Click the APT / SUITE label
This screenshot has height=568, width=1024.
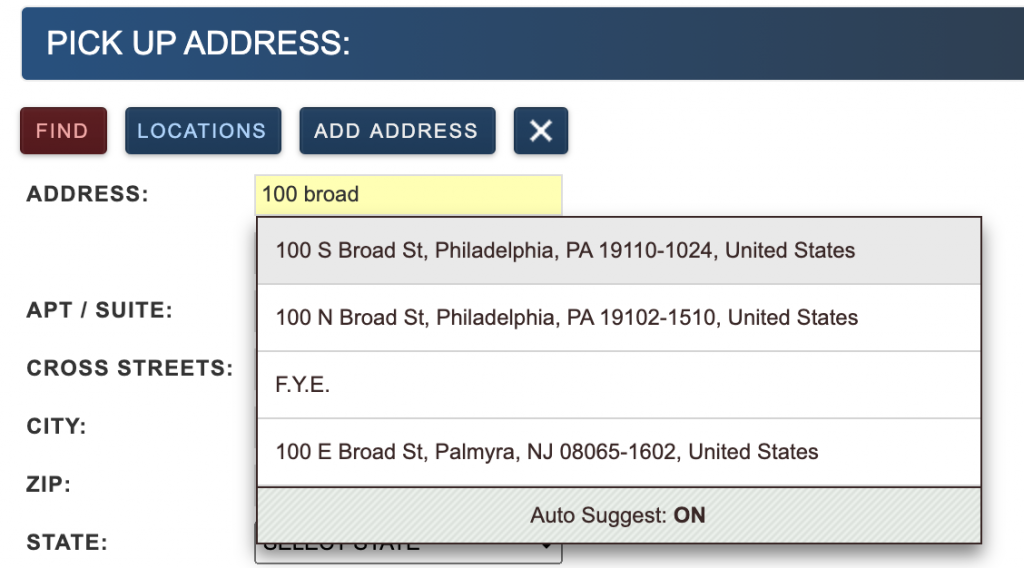coord(99,310)
